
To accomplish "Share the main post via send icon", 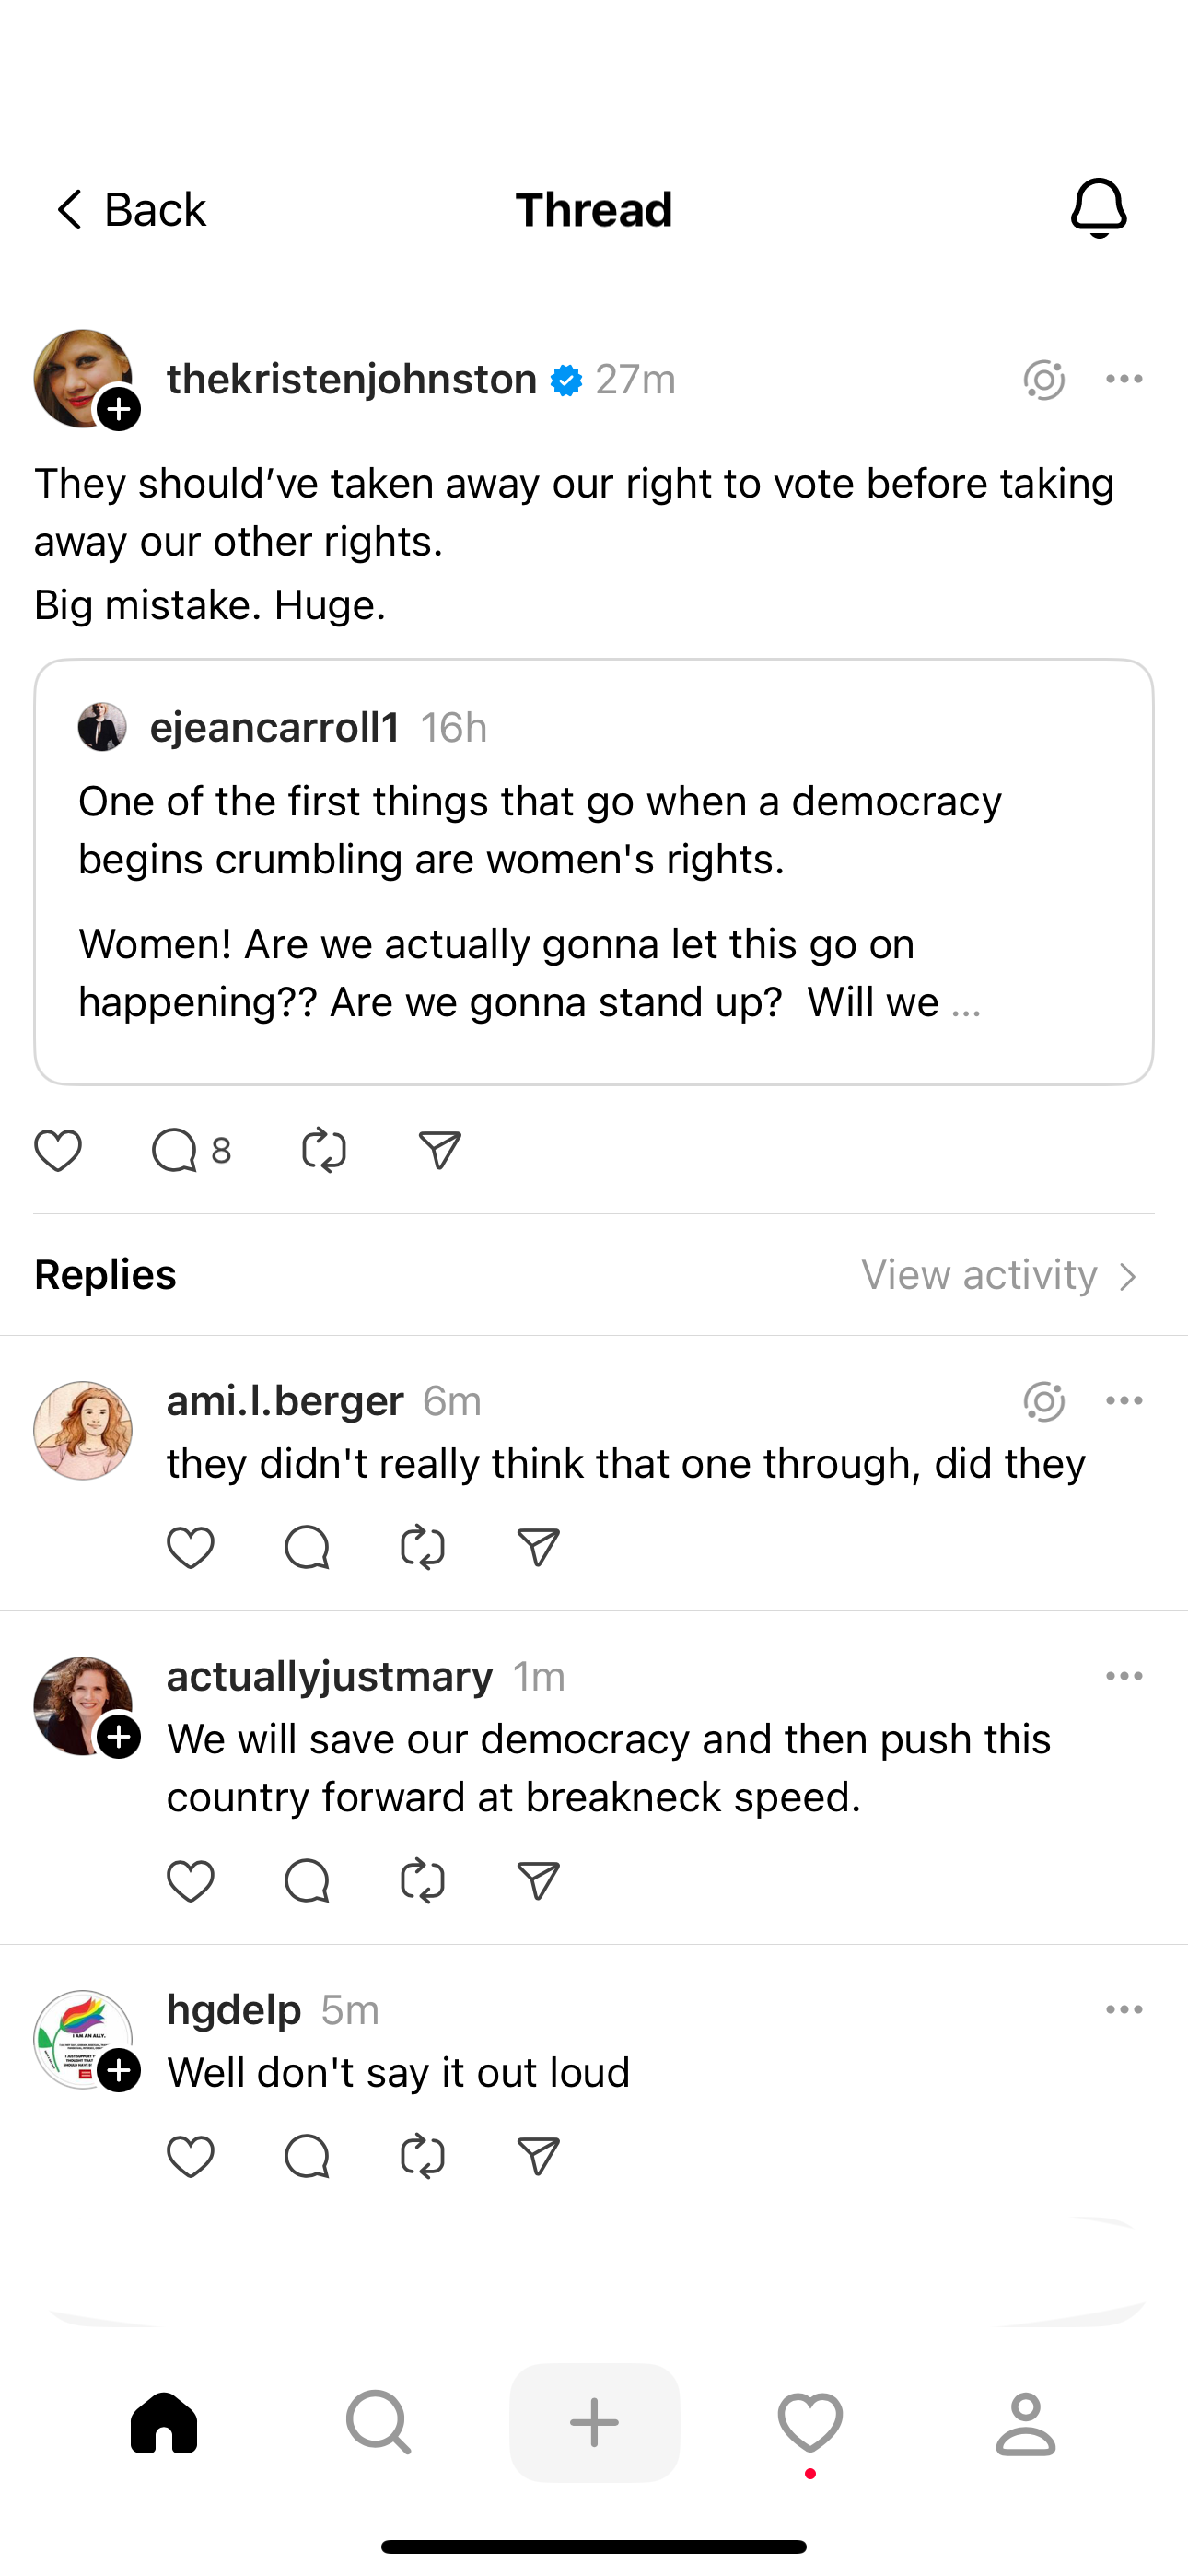I will click(x=440, y=1150).
